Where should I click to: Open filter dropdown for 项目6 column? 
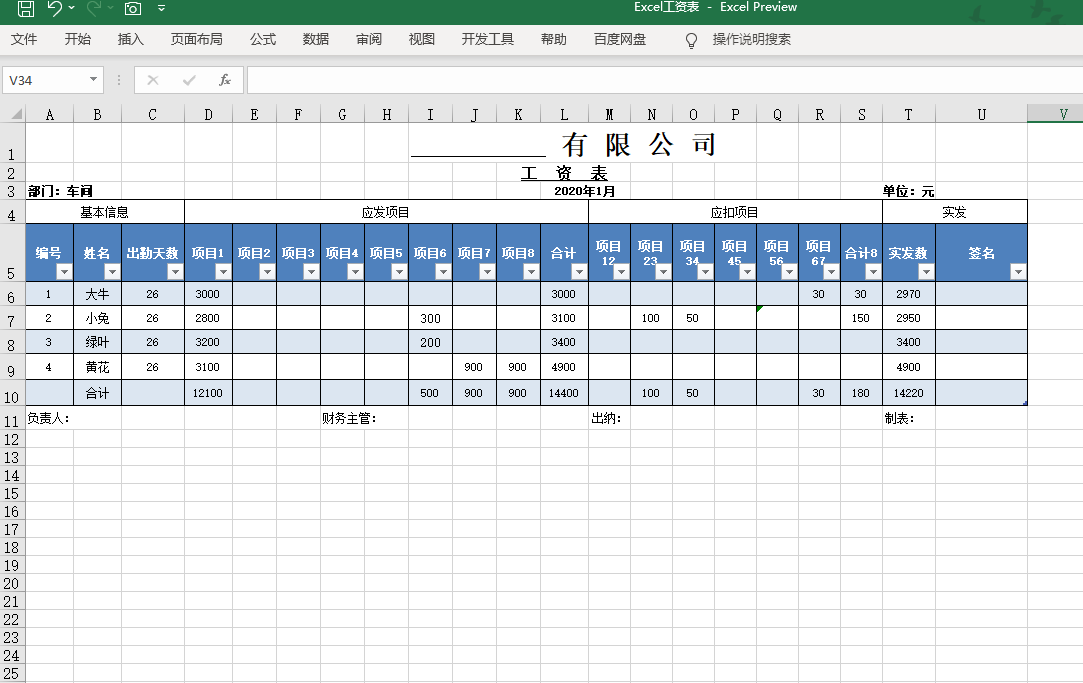pyautogui.click(x=443, y=272)
